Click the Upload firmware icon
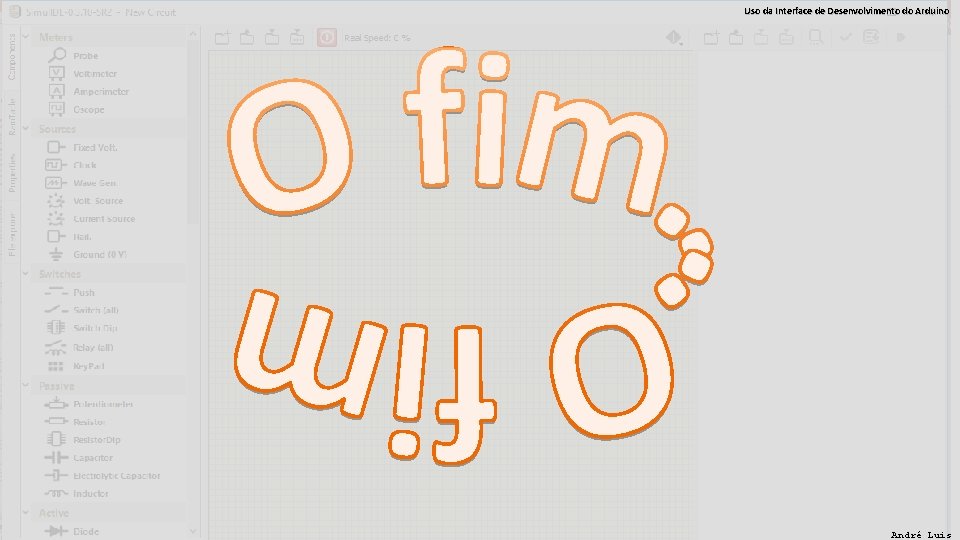Image resolution: width=960 pixels, height=540 pixels. pos(871,37)
